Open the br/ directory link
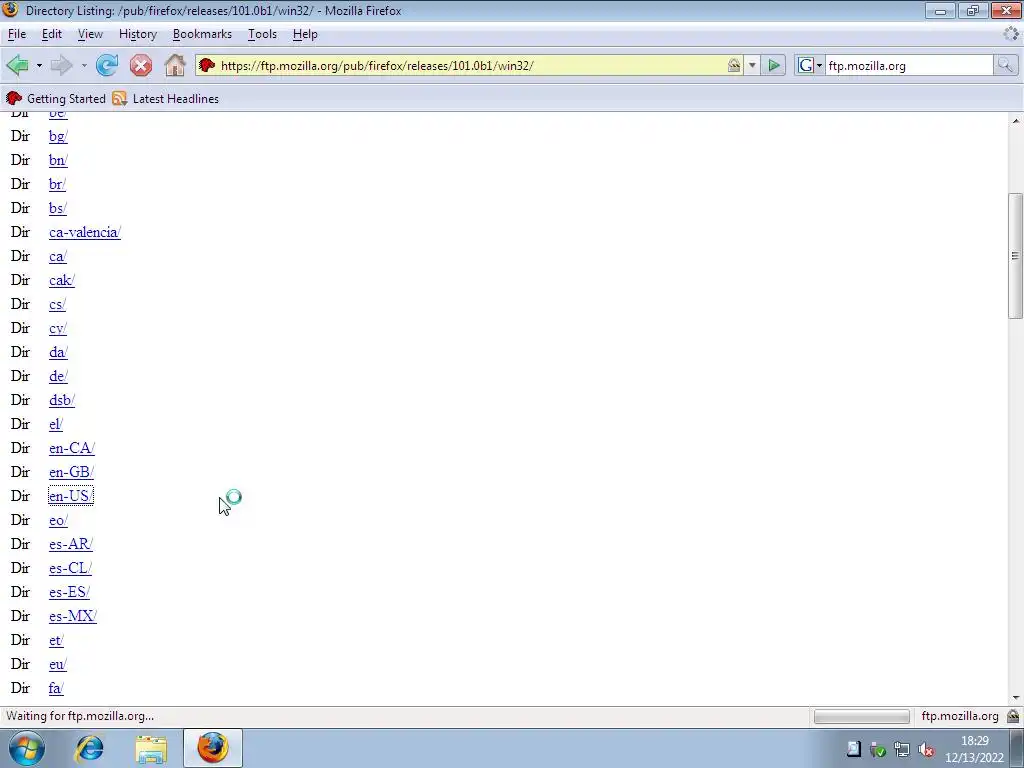The image size is (1024, 768). tap(57, 184)
